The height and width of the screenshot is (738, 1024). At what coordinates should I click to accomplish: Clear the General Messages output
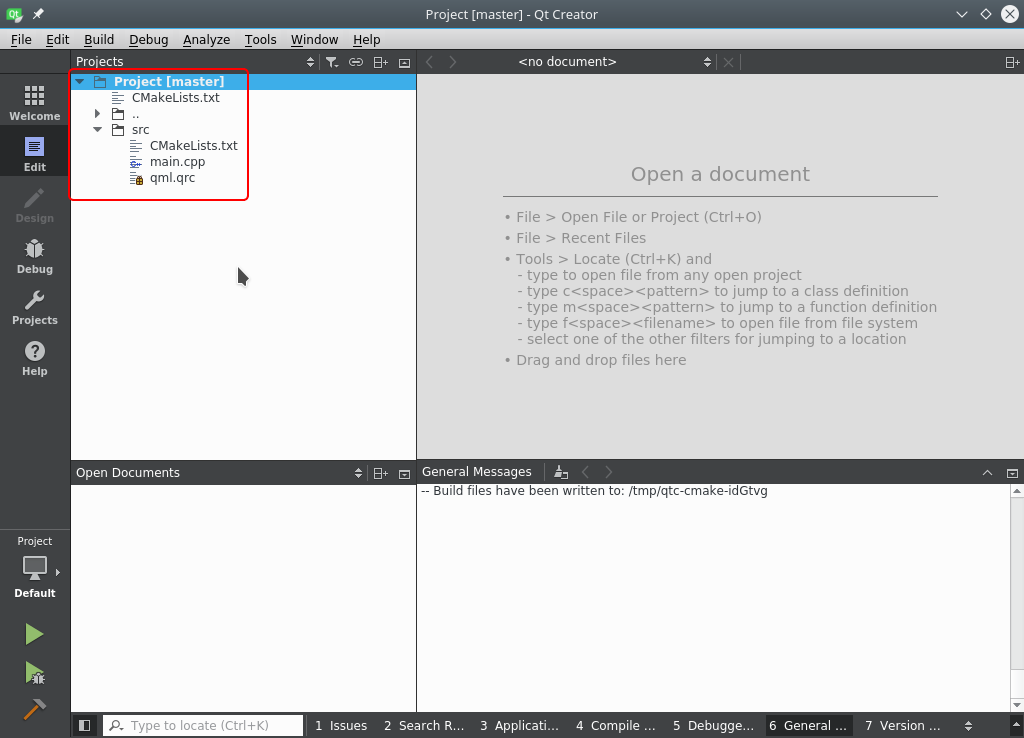(x=561, y=472)
